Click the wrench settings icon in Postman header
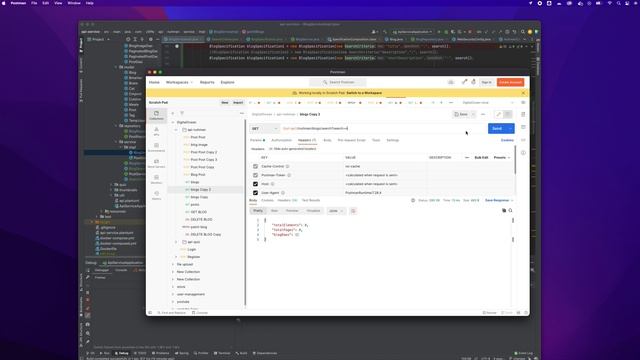The image size is (640, 360). coord(464,82)
